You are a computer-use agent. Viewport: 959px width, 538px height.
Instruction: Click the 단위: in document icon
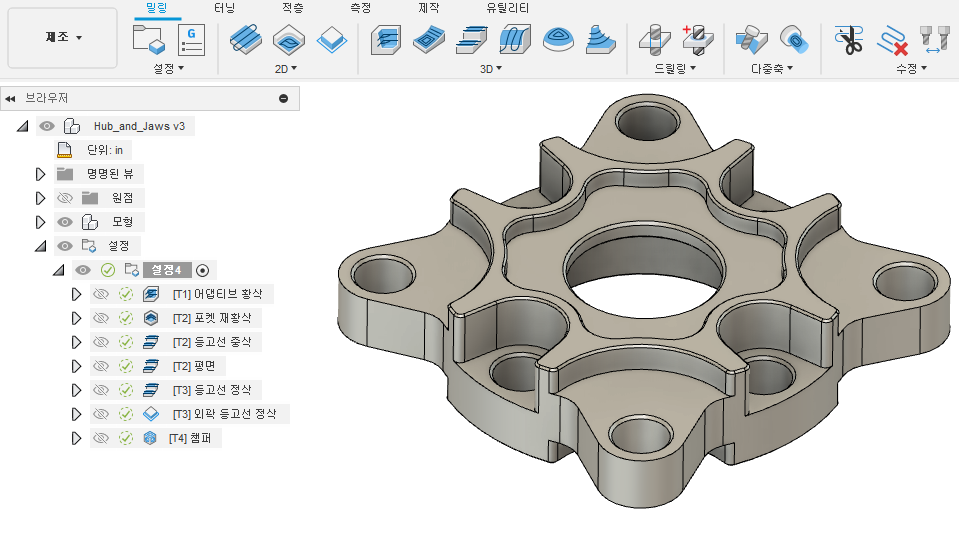[64, 150]
